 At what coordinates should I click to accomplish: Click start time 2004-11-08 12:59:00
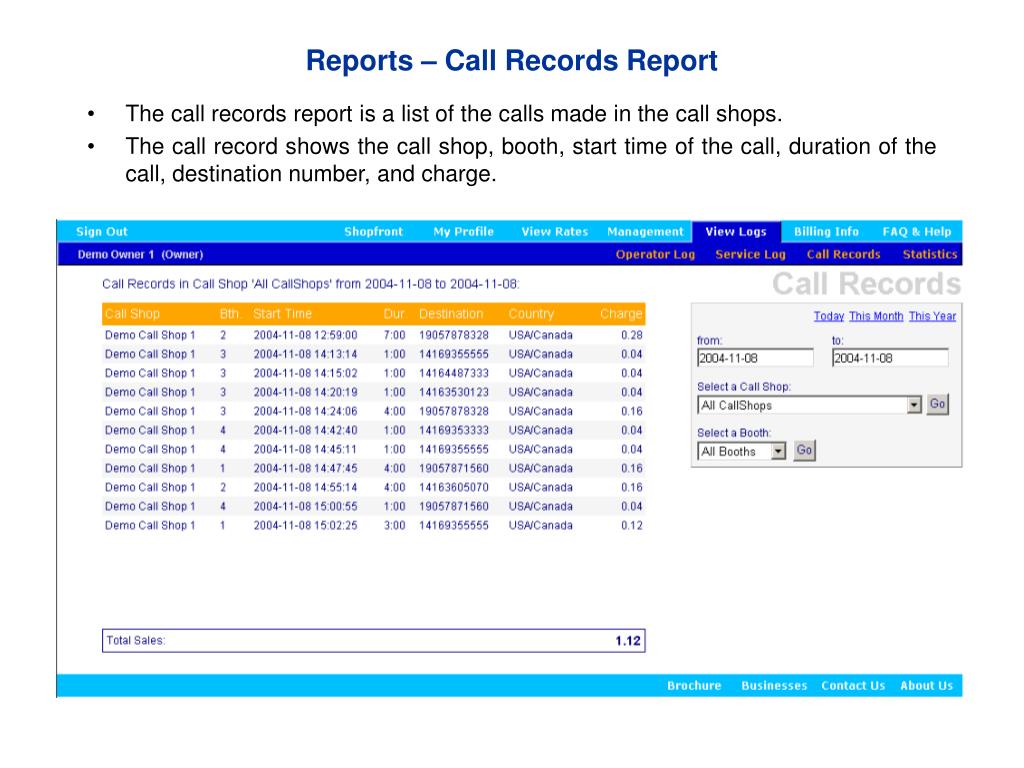click(305, 335)
